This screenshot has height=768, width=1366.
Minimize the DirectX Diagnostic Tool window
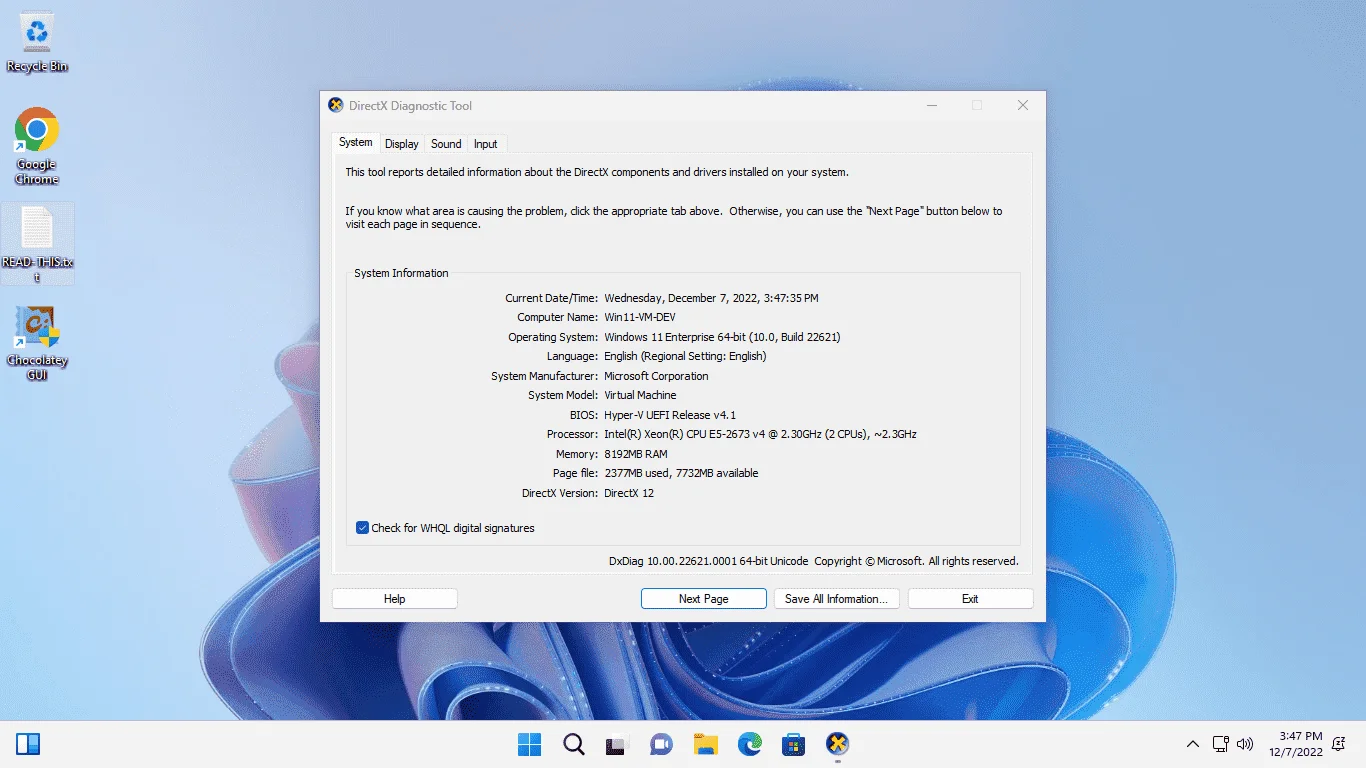932,105
